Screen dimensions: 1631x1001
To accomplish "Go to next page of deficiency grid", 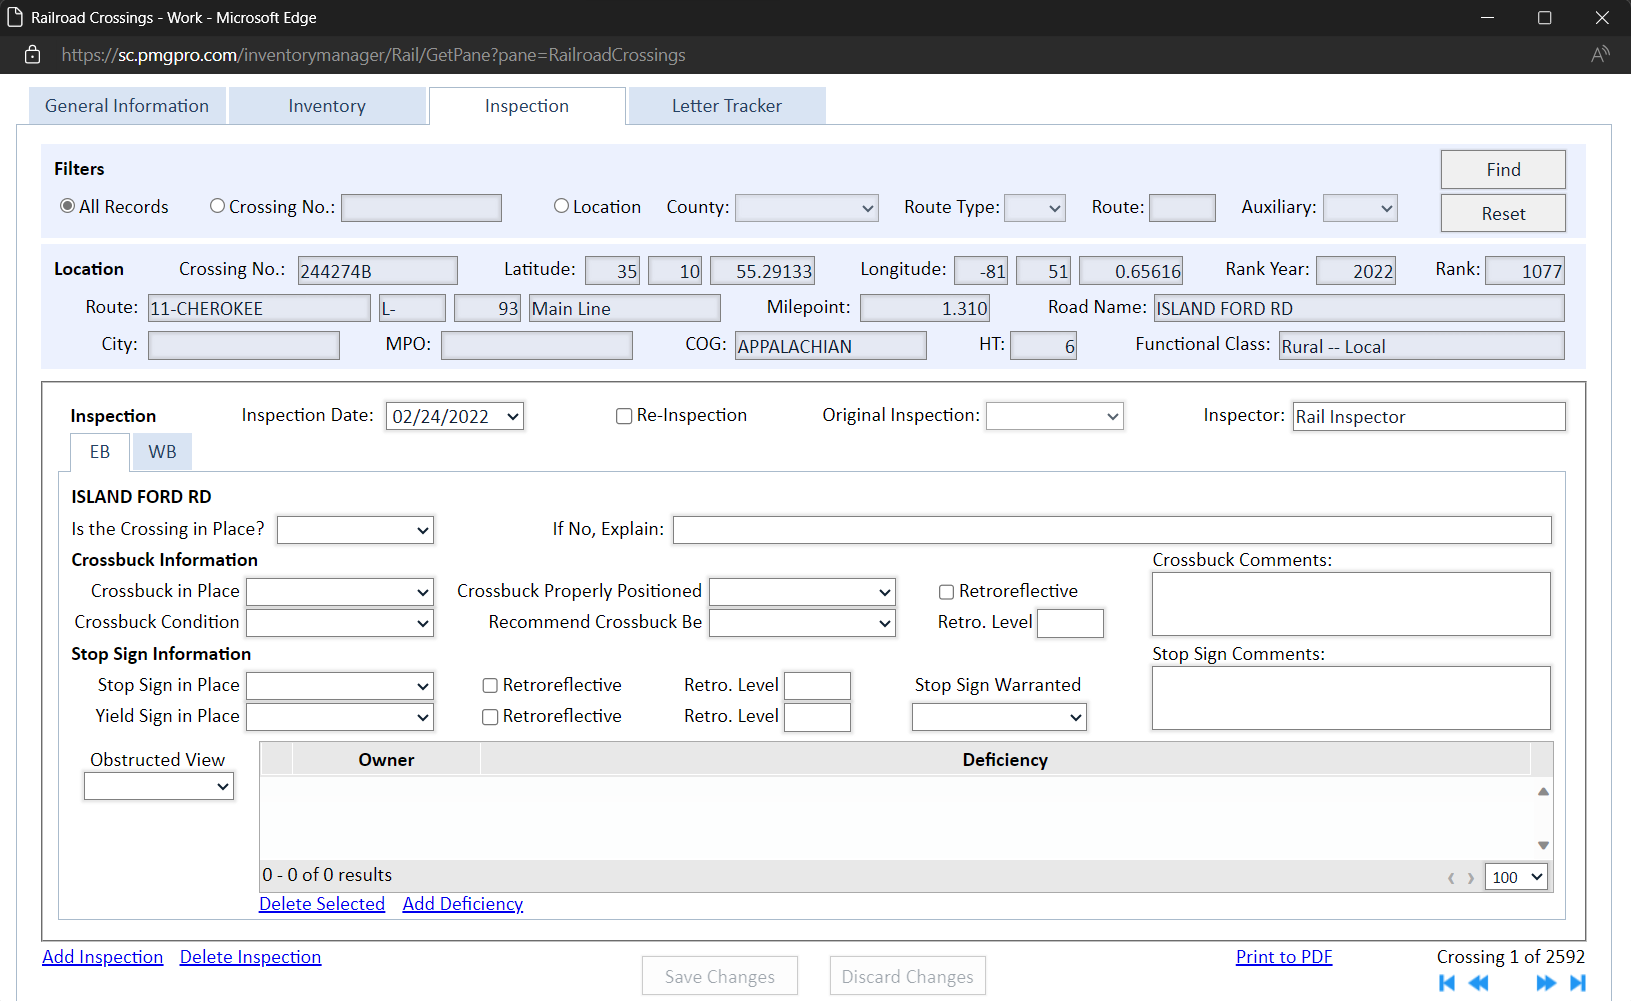I will coord(1470,878).
